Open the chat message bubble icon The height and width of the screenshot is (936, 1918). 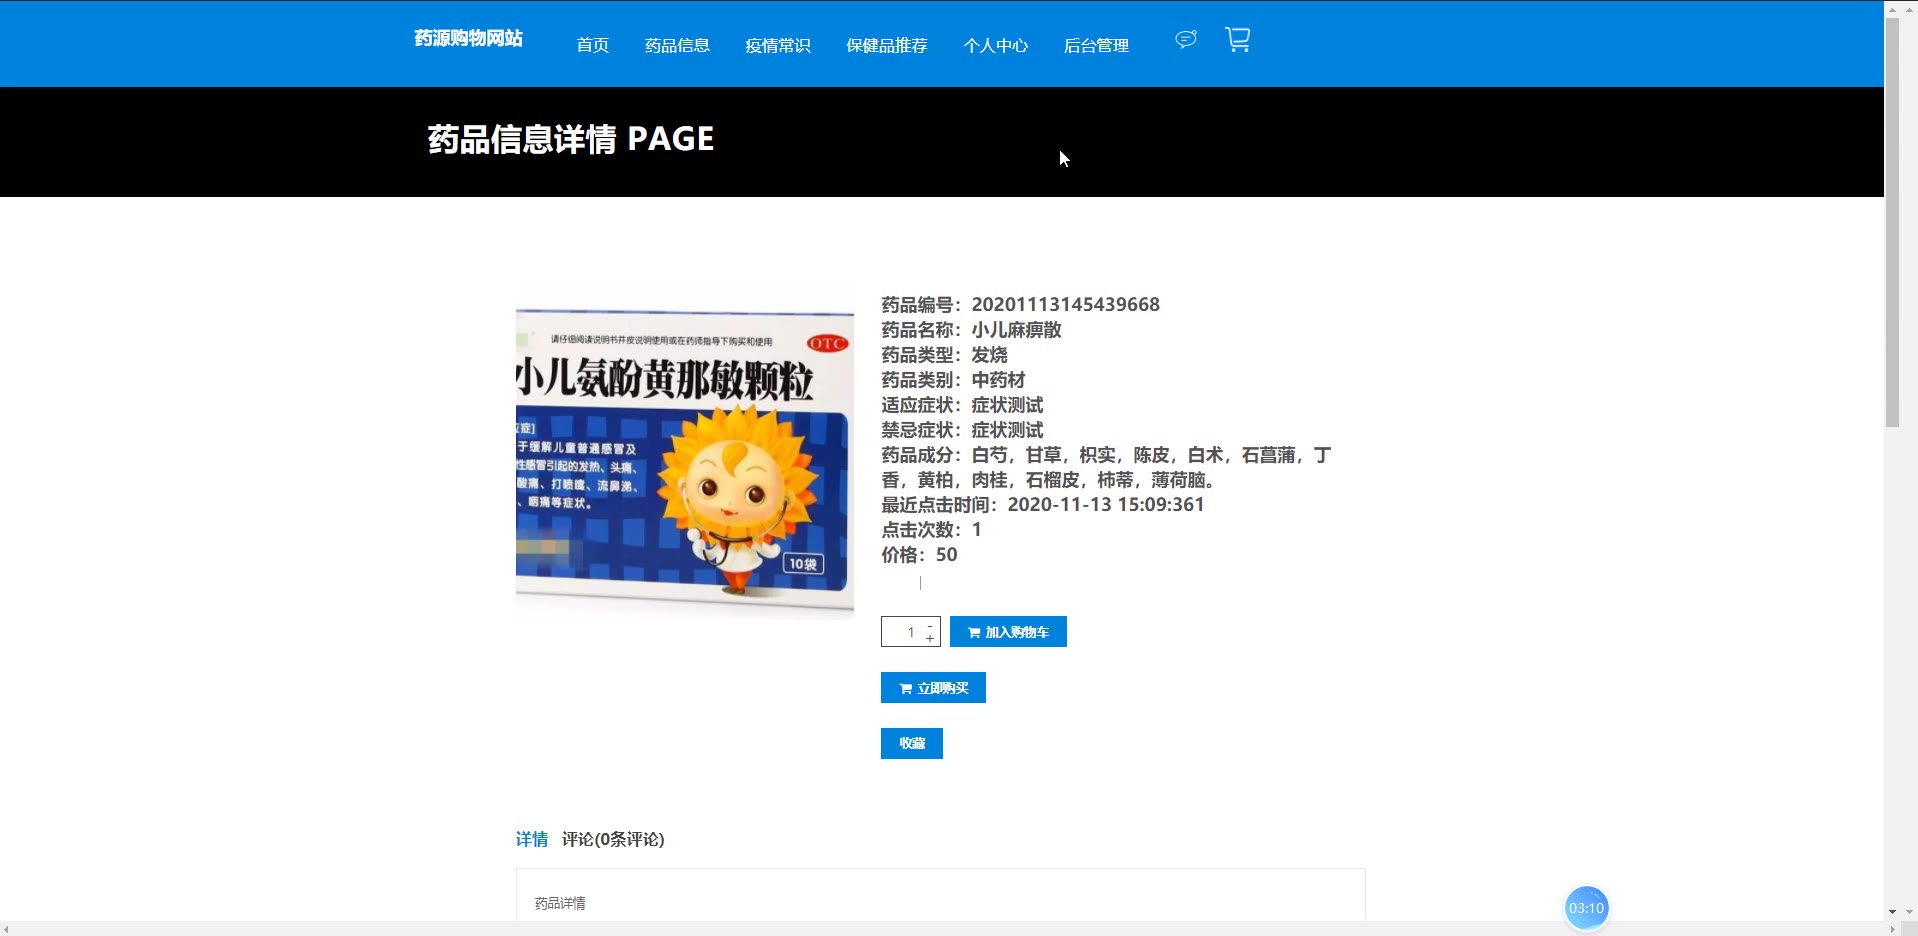1185,39
